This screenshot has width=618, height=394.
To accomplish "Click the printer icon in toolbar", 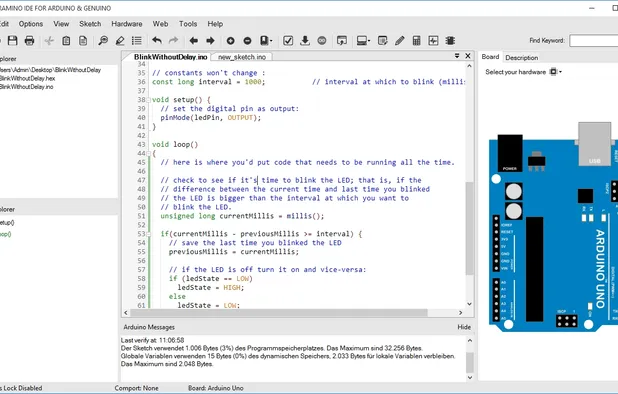I will 30,41.
